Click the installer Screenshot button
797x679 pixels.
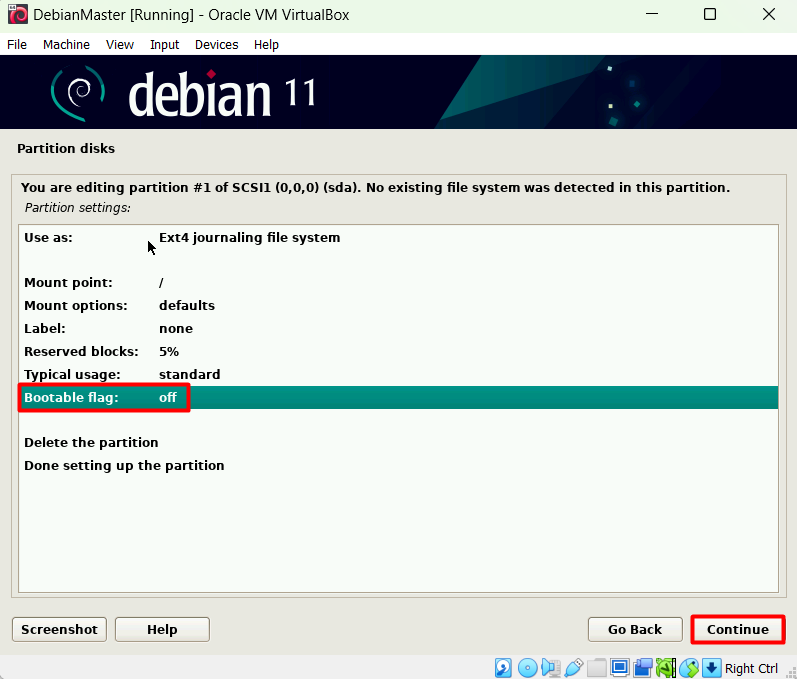click(x=59, y=629)
